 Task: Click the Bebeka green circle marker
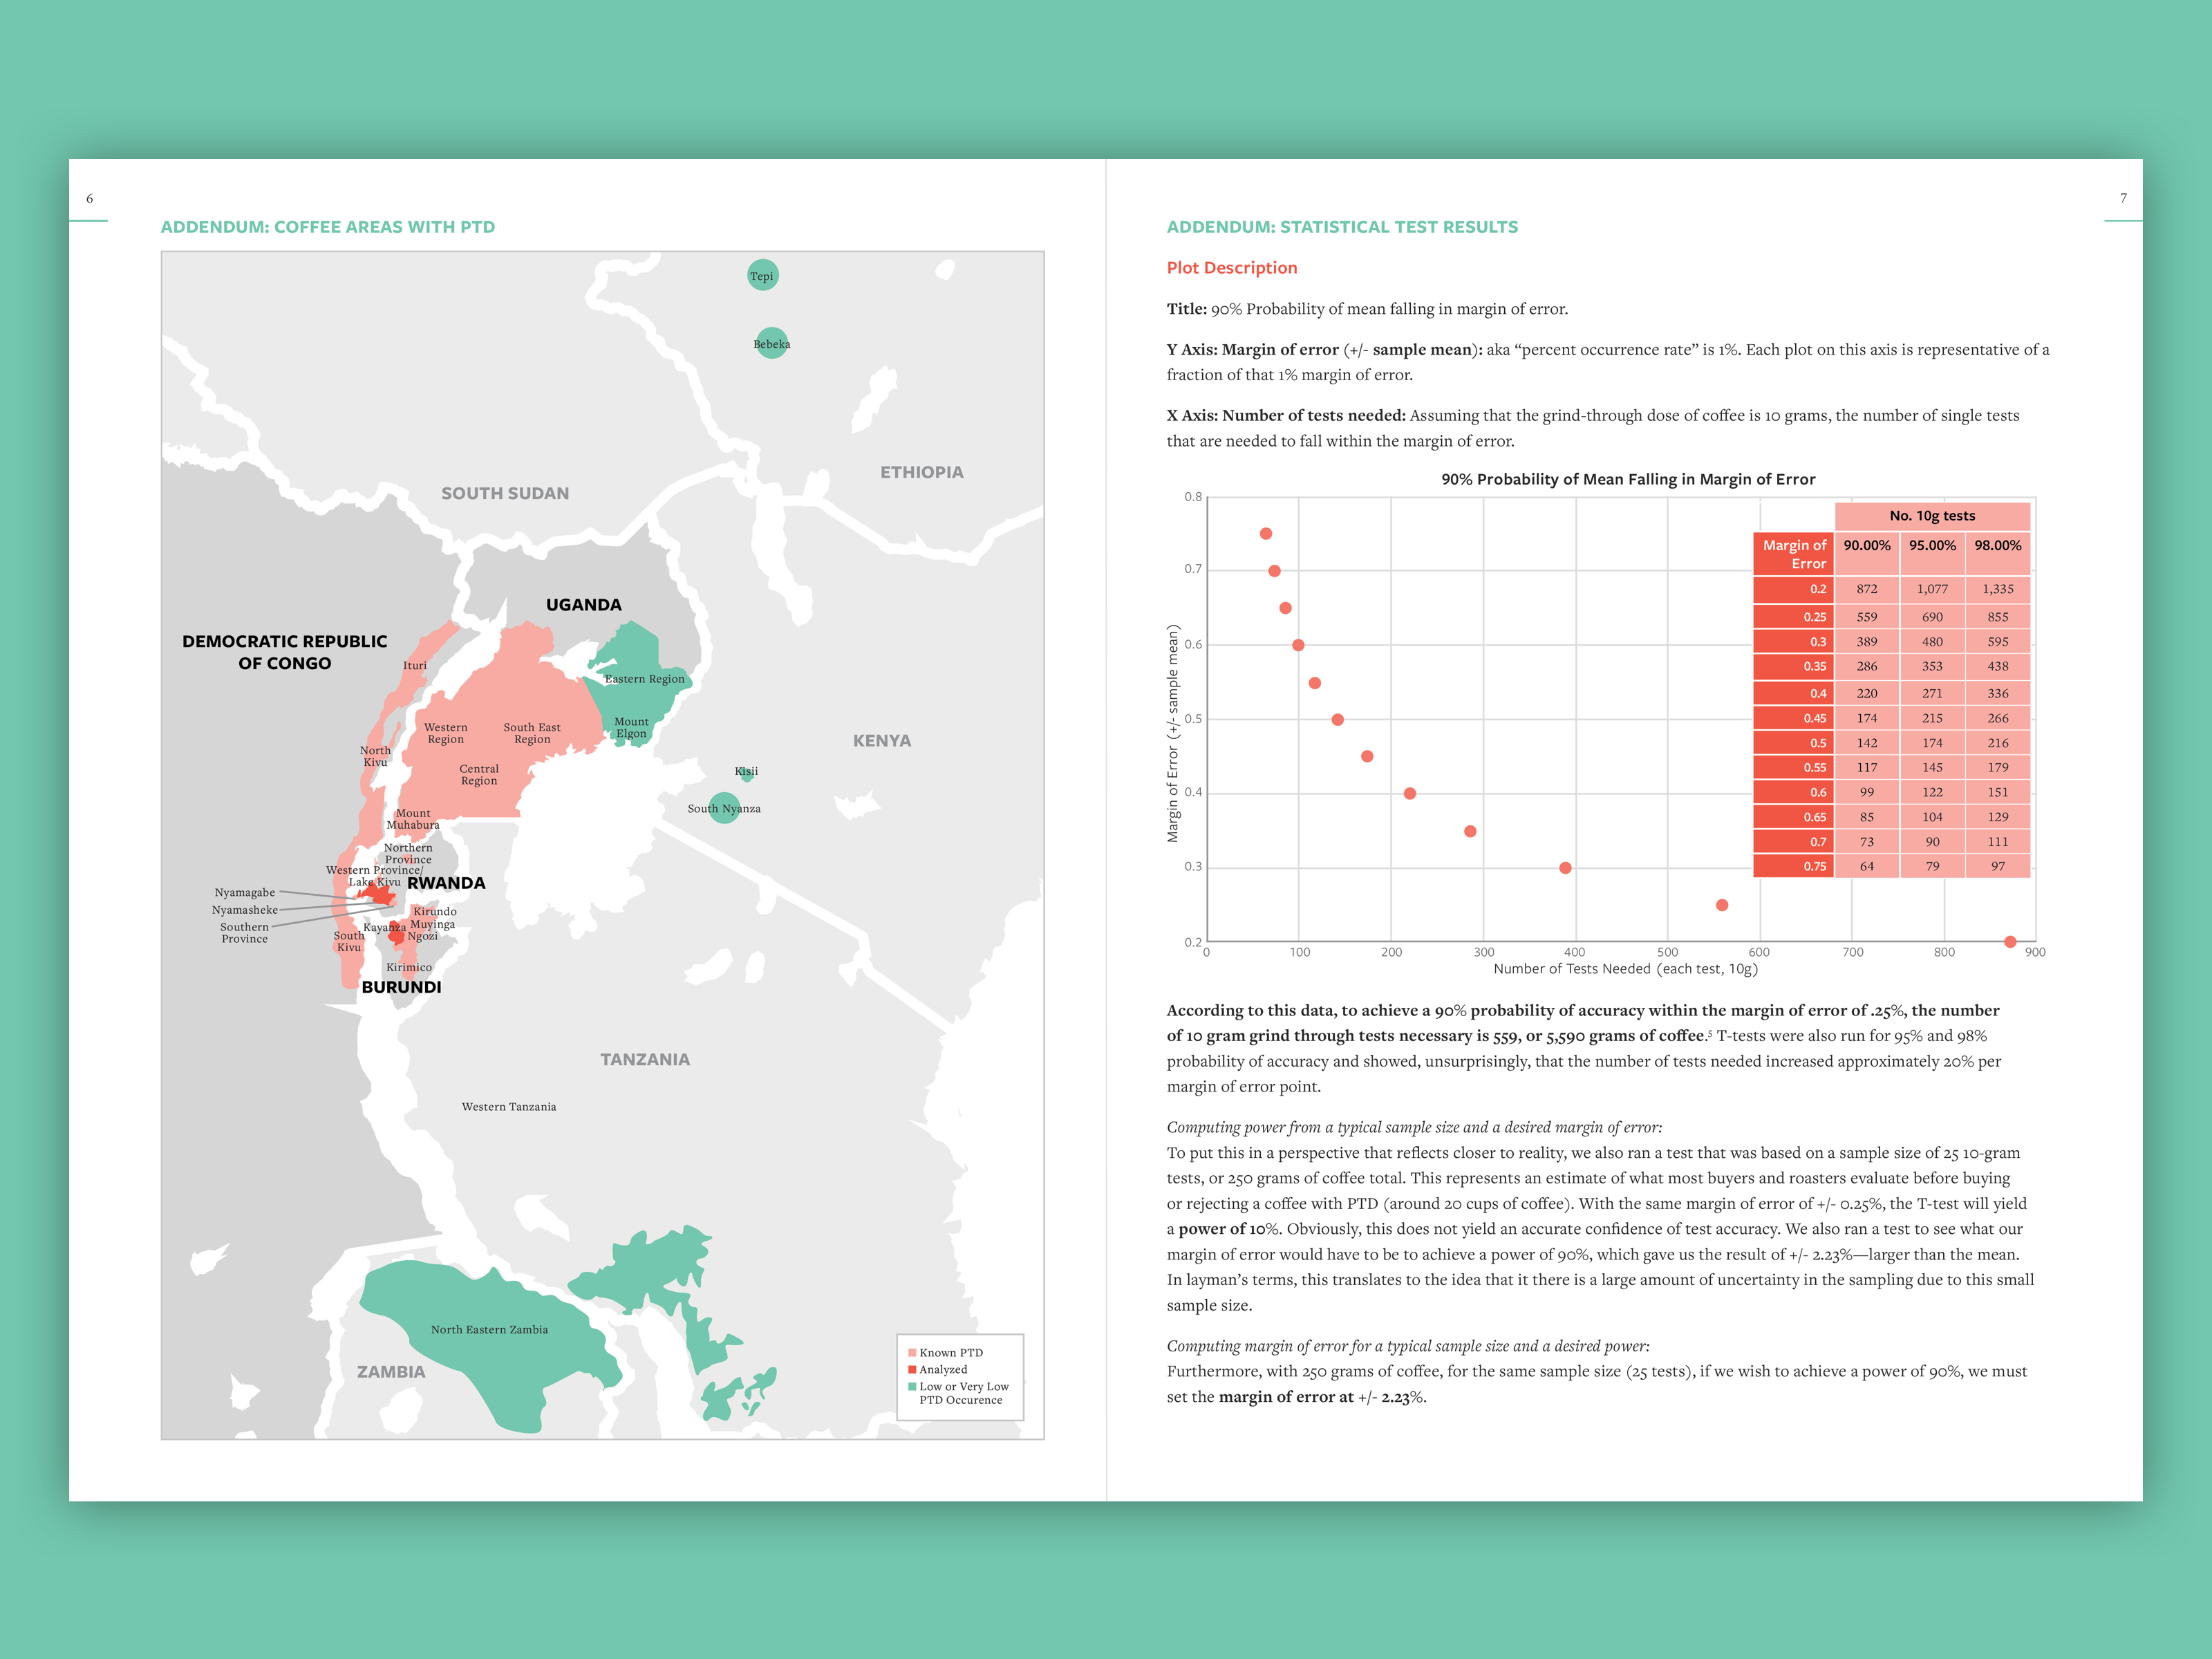(x=771, y=343)
